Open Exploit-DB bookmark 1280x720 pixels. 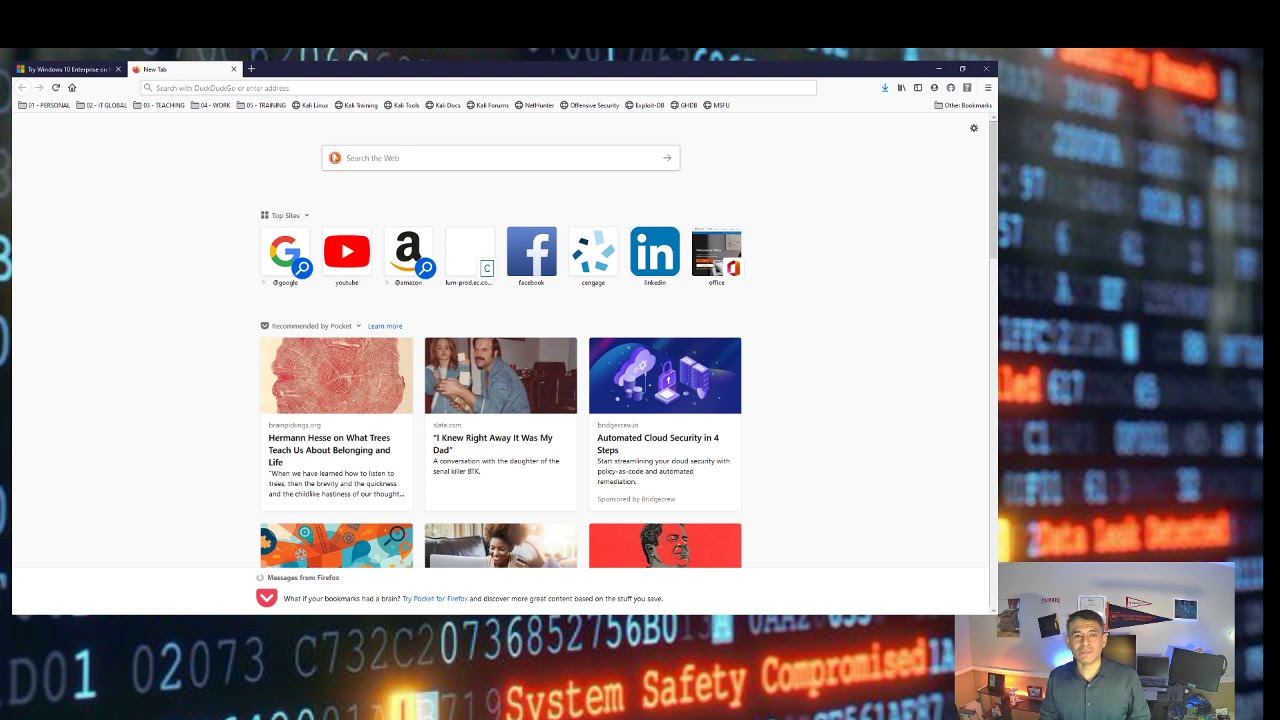(x=645, y=105)
